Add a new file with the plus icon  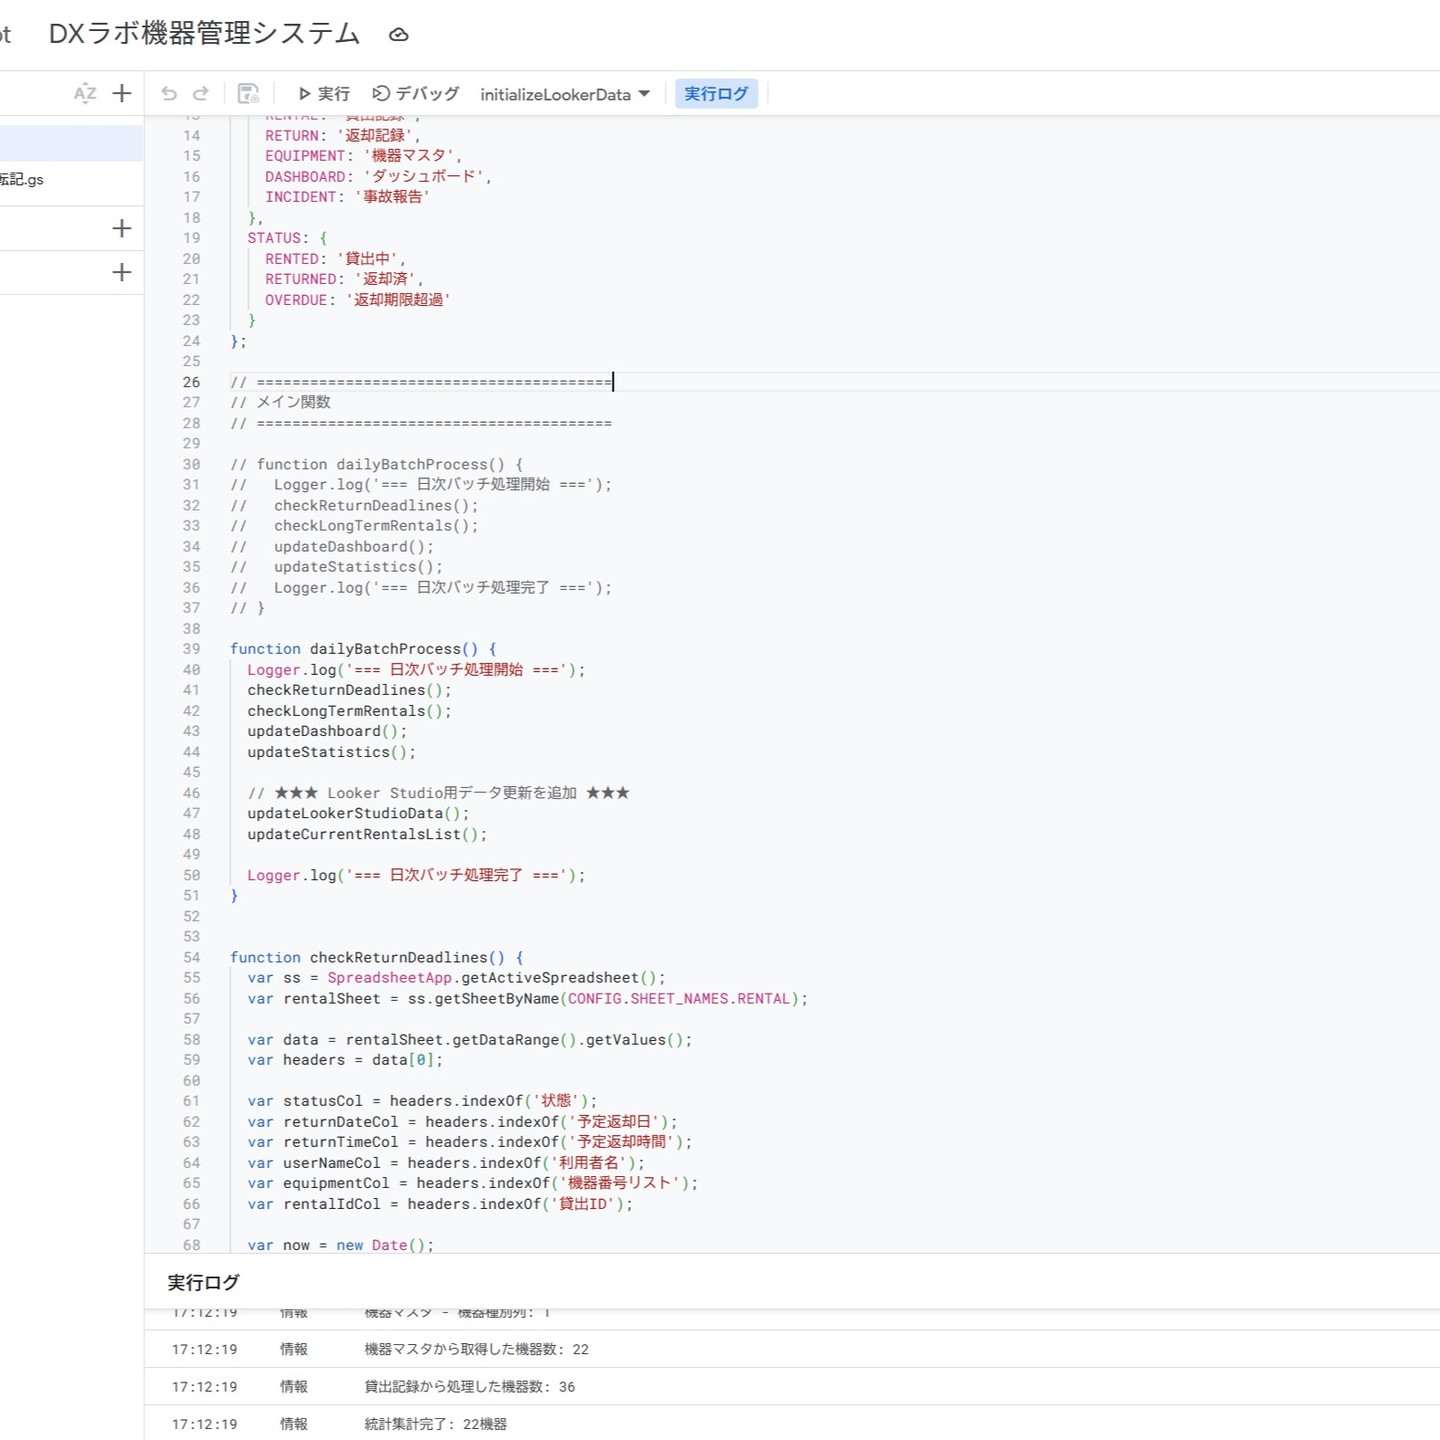point(121,93)
